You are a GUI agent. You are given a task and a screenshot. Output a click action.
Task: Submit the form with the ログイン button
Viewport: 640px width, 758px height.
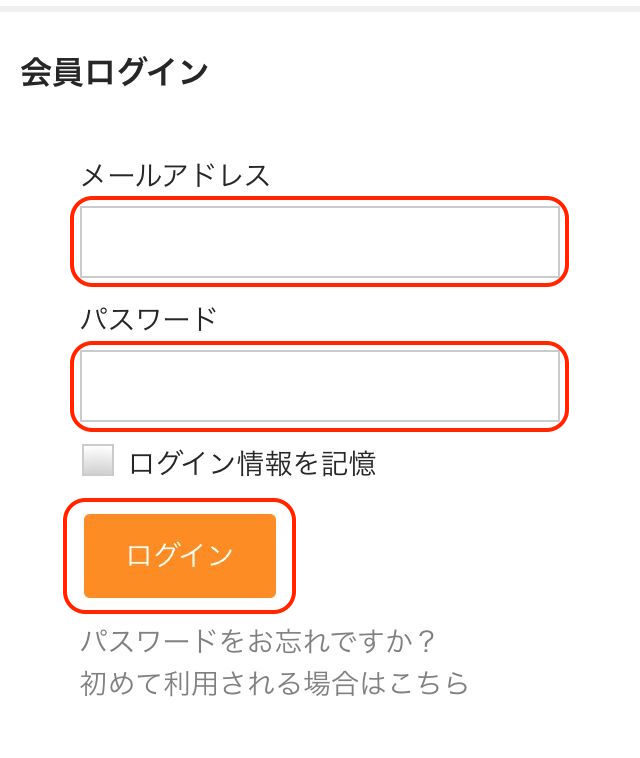pos(180,556)
